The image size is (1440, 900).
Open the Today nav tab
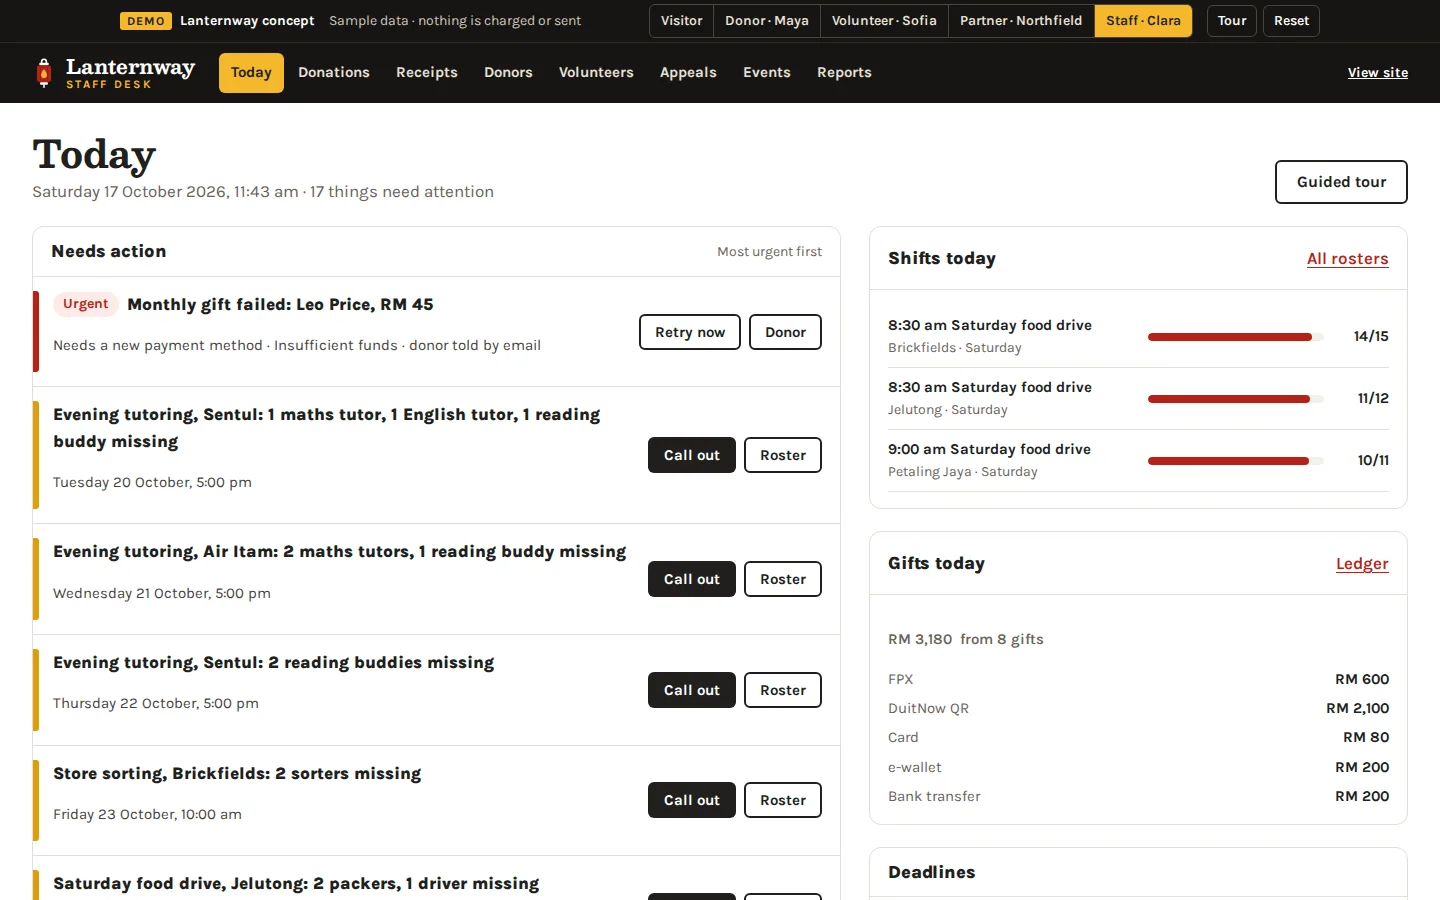click(x=251, y=73)
